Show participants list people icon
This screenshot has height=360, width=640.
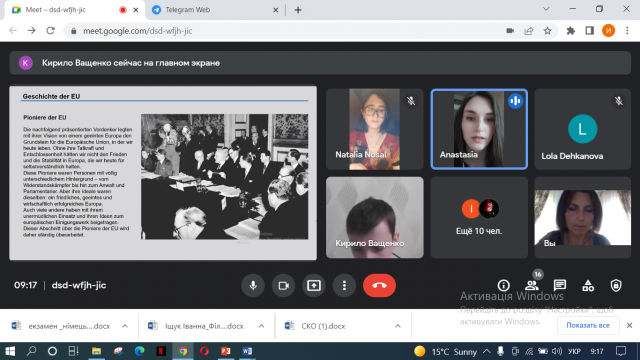pos(531,285)
